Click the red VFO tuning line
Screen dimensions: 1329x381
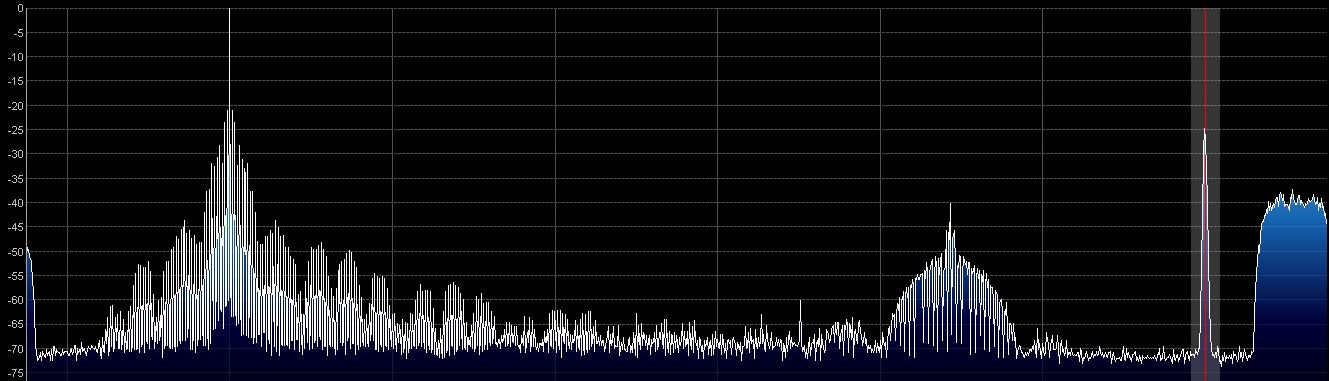tap(1205, 190)
